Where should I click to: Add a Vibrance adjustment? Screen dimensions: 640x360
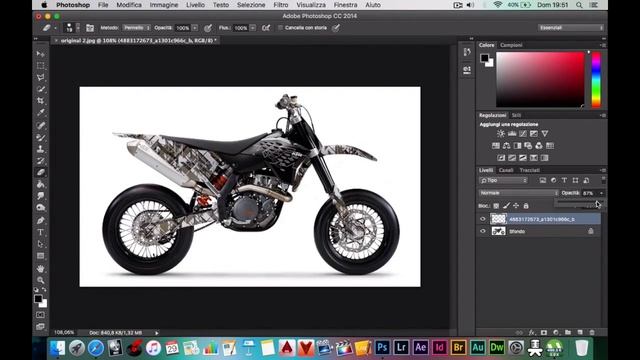[x=545, y=133]
